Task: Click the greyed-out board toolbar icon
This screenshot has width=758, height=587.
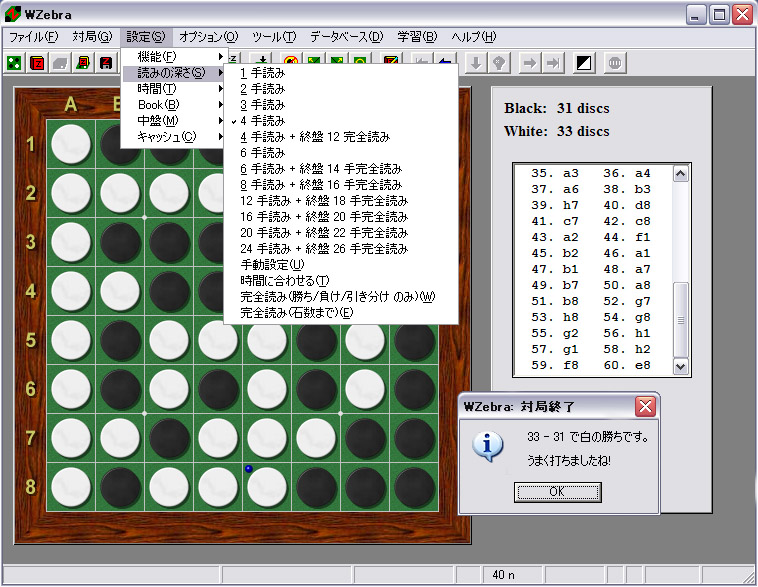Action: (60, 63)
